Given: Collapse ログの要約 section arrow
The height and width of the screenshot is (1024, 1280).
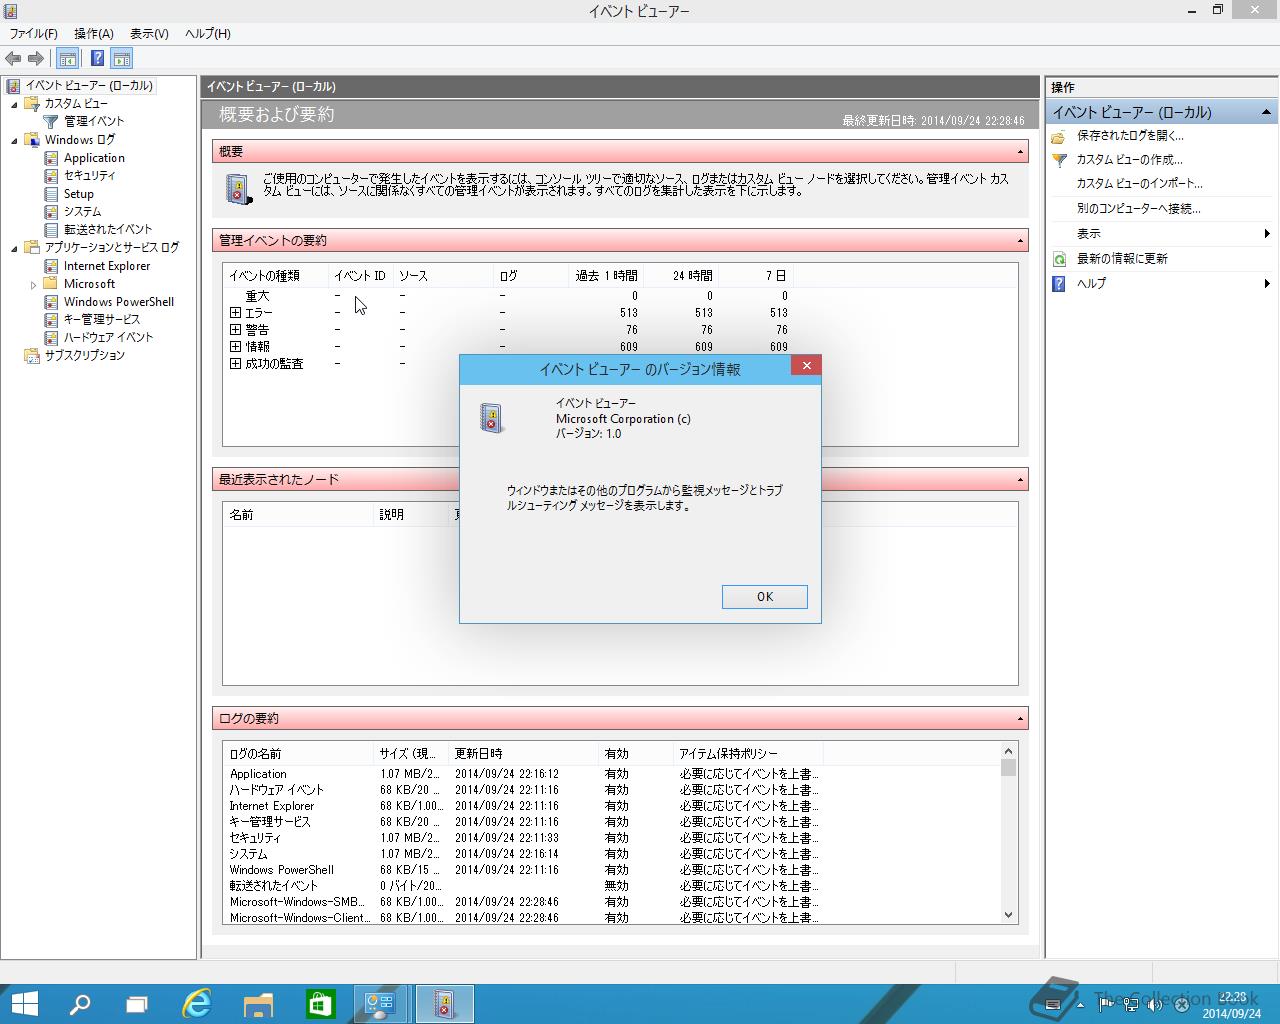Looking at the screenshot, I should (x=1020, y=719).
